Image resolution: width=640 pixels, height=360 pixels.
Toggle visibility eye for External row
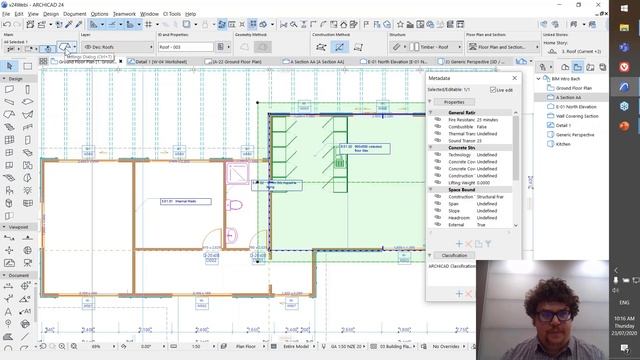point(438,224)
